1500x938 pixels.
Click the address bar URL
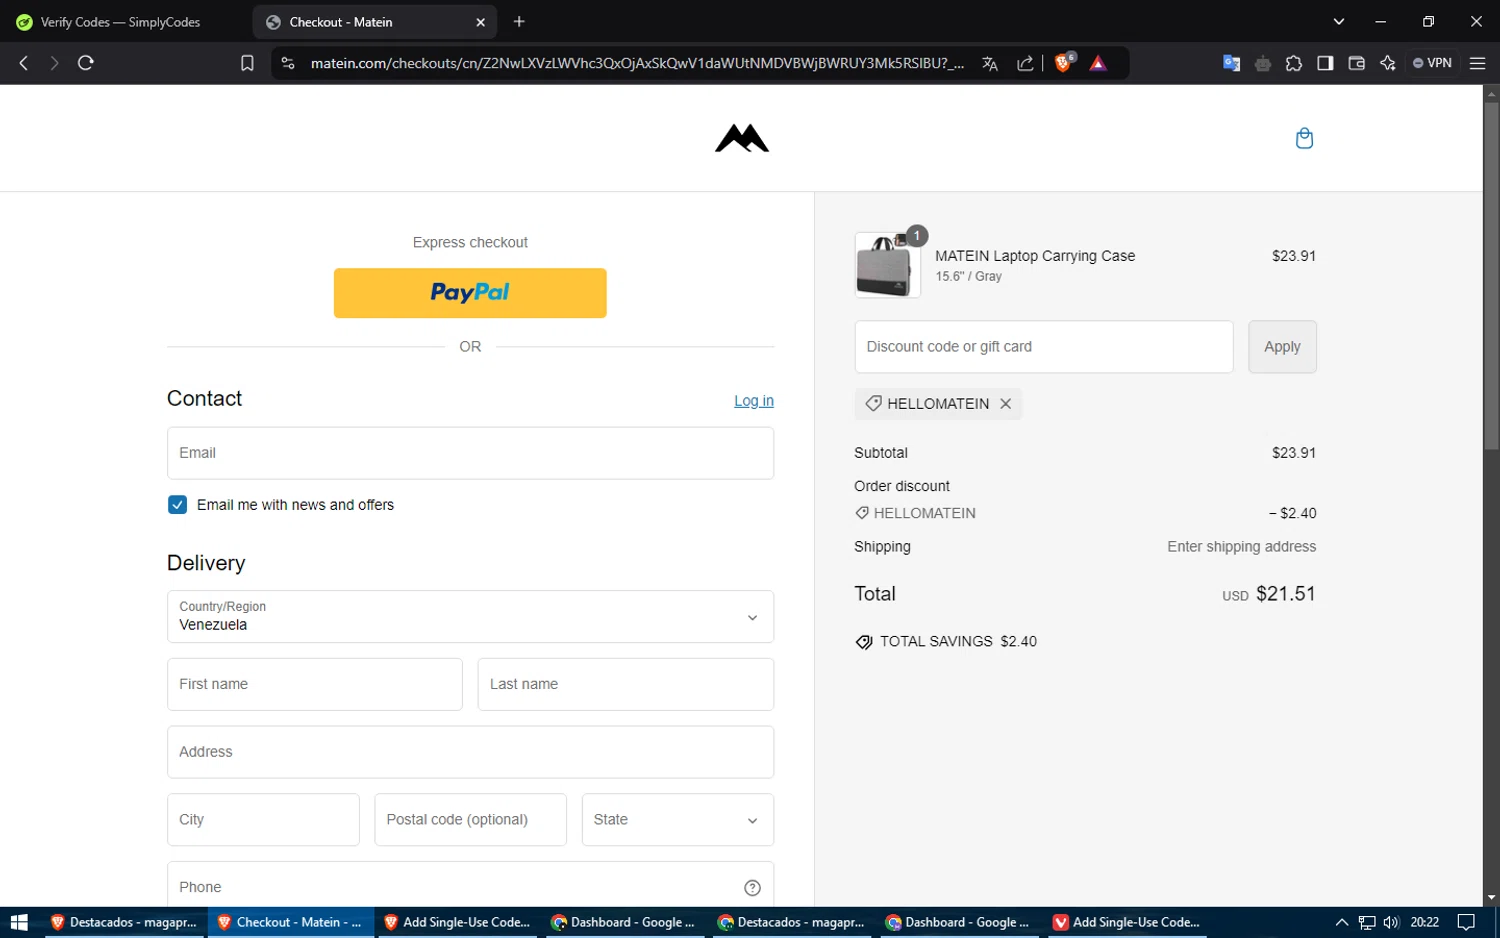(636, 63)
